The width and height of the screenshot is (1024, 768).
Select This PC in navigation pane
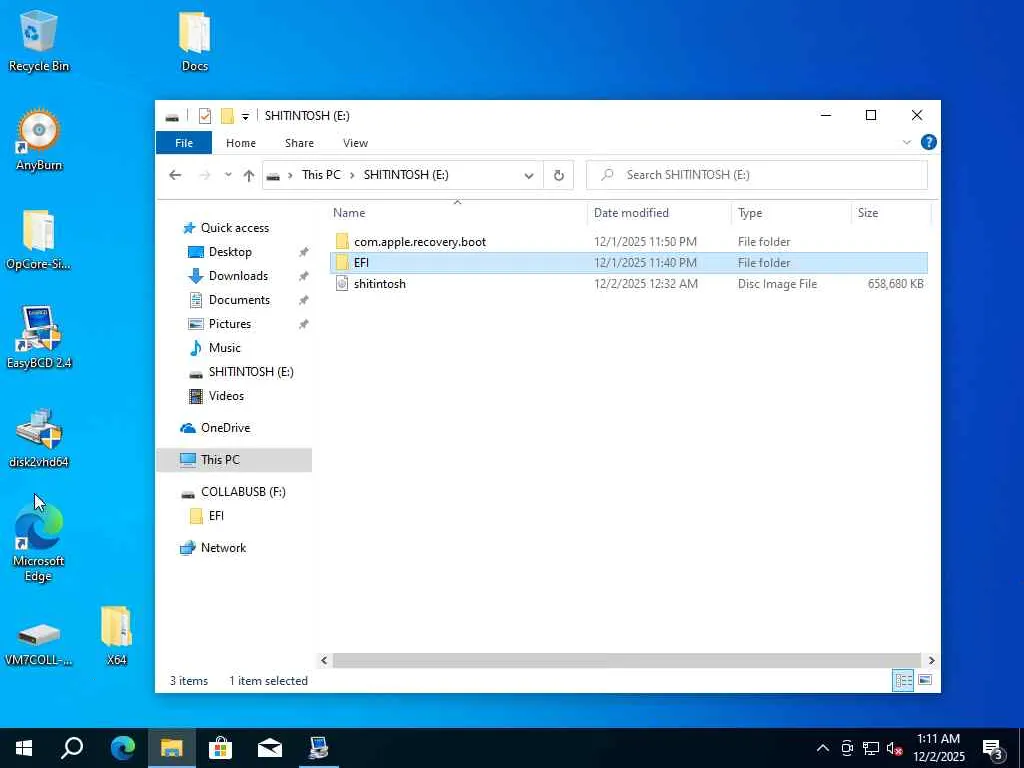(234, 460)
